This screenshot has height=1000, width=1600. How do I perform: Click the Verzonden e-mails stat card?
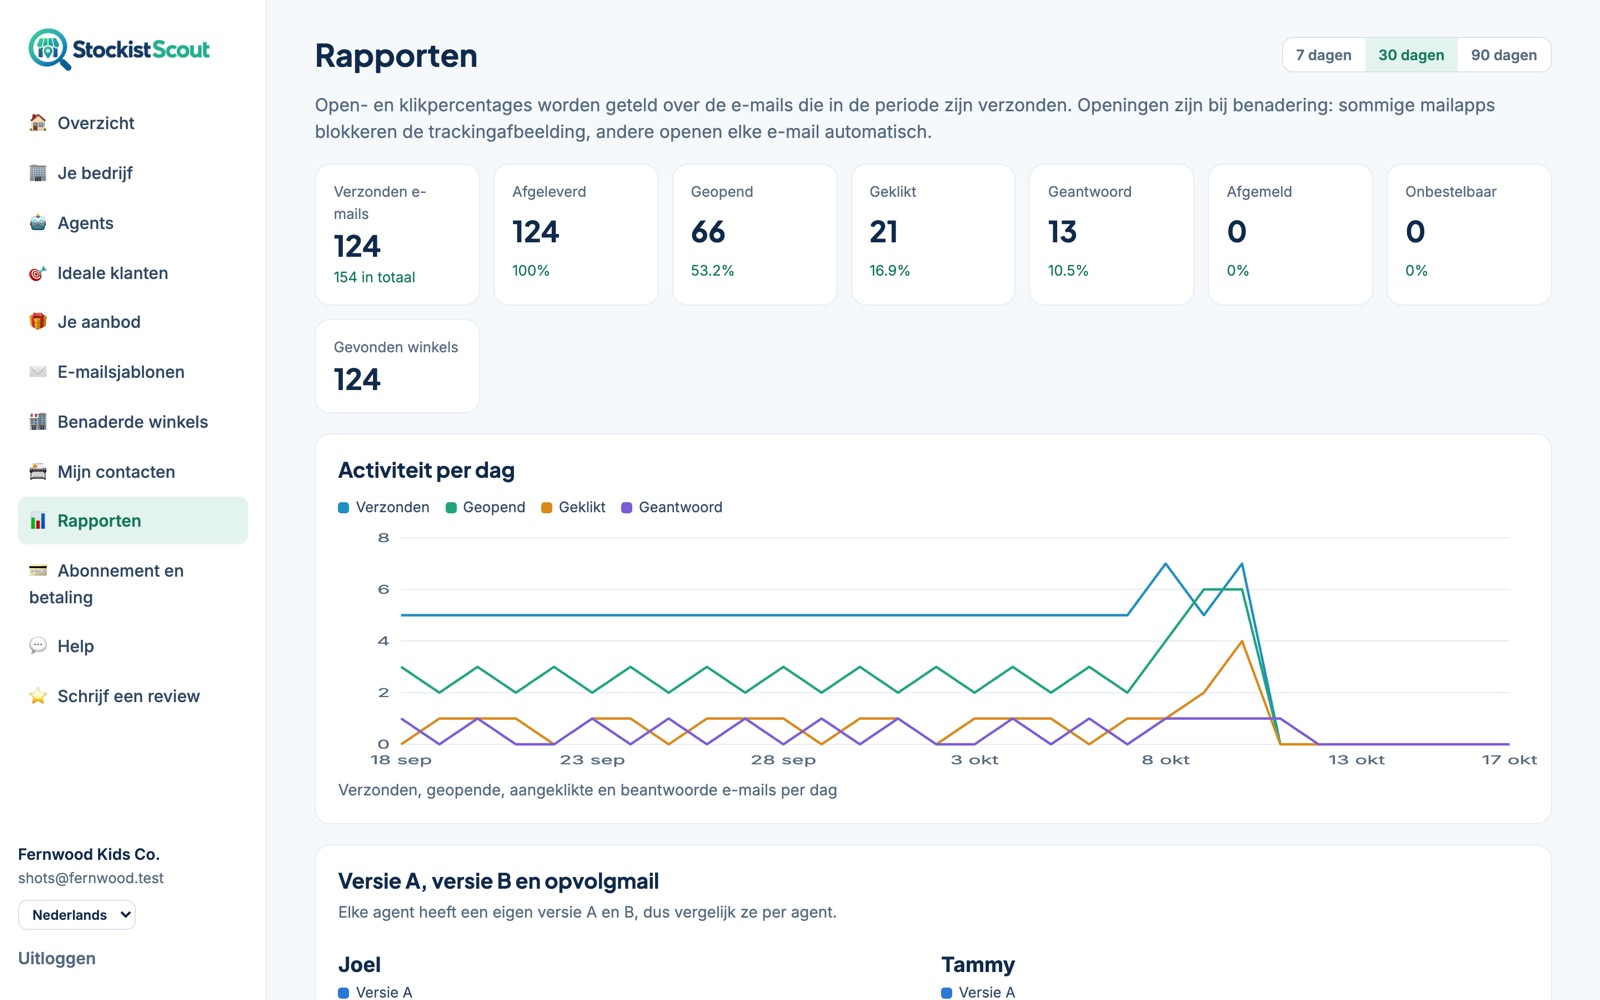click(x=397, y=235)
